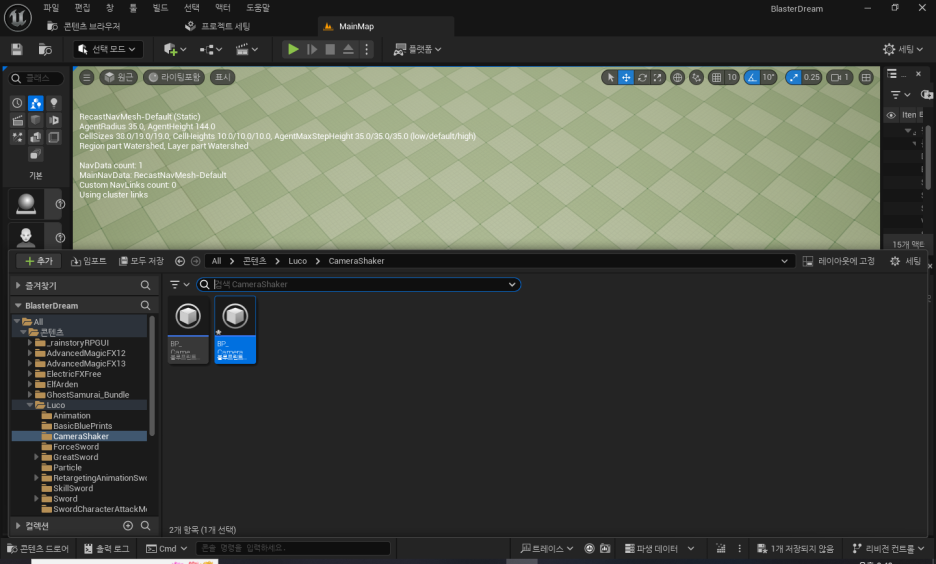This screenshot has width=936, height=564.
Task: Click the 원근 perspective view button
Action: click(119, 77)
